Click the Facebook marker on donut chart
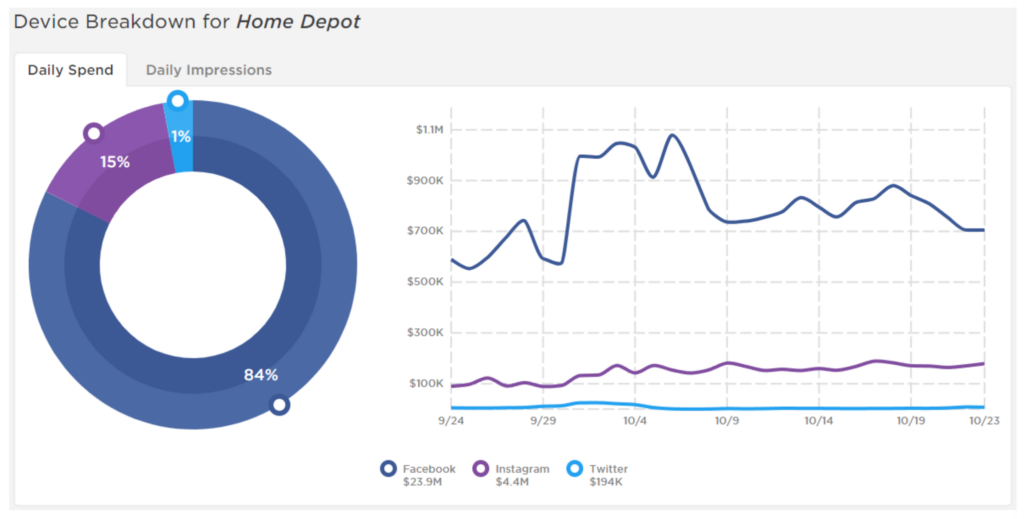Screen dimensions: 1024x519 [x=280, y=405]
